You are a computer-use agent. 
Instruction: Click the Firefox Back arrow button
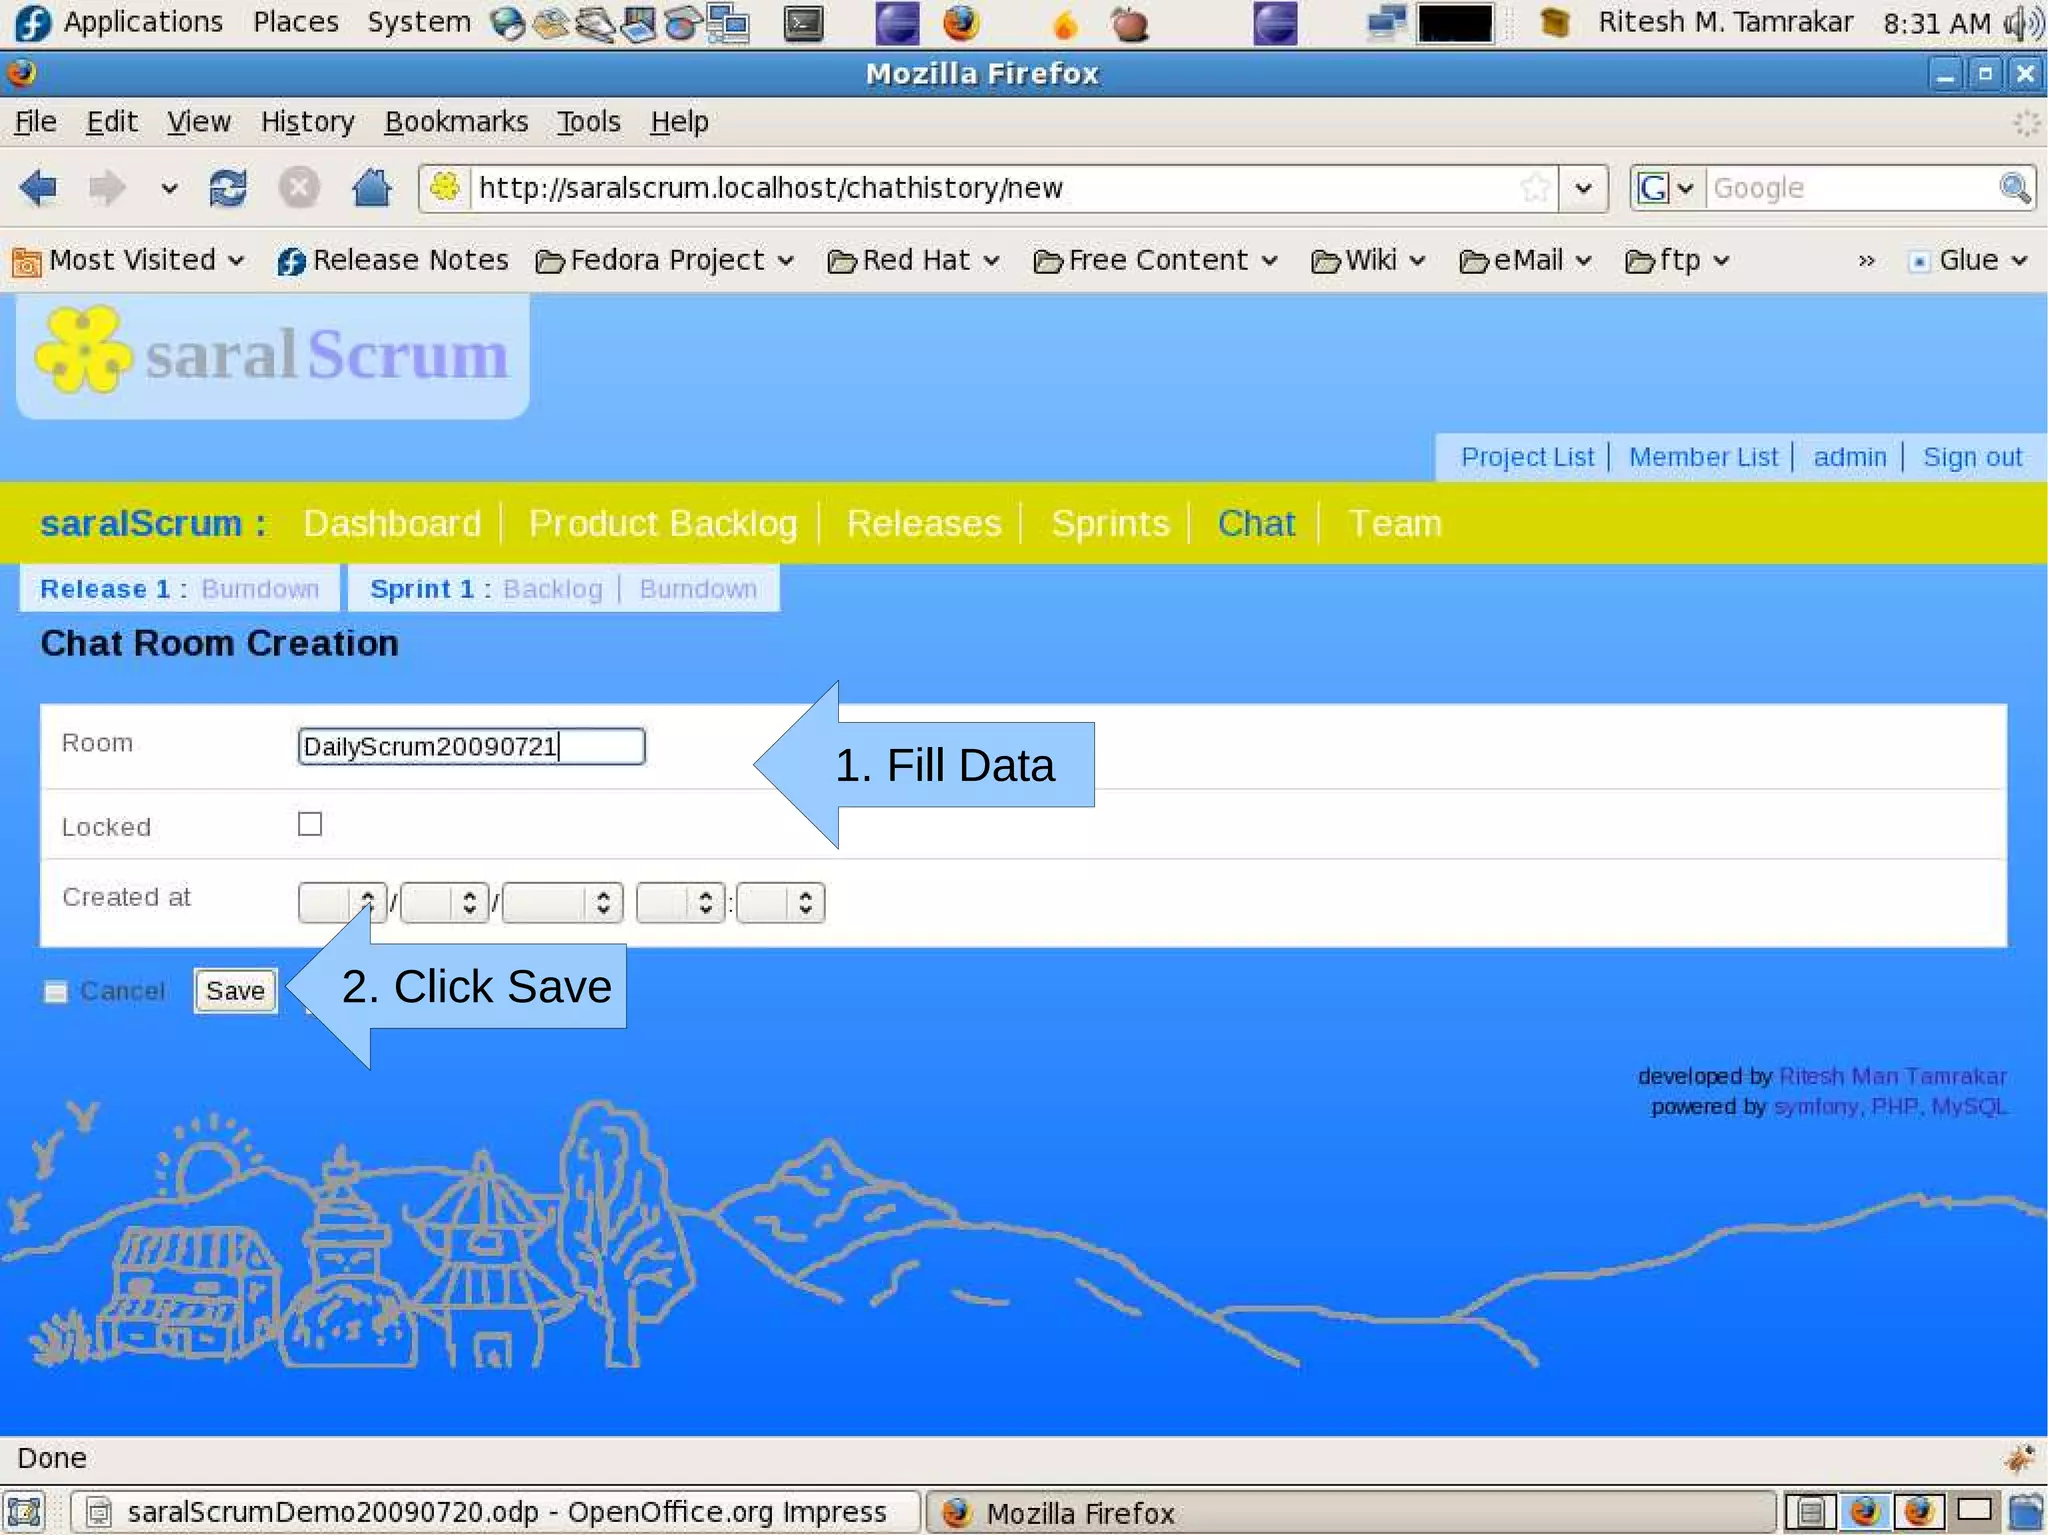(38, 187)
